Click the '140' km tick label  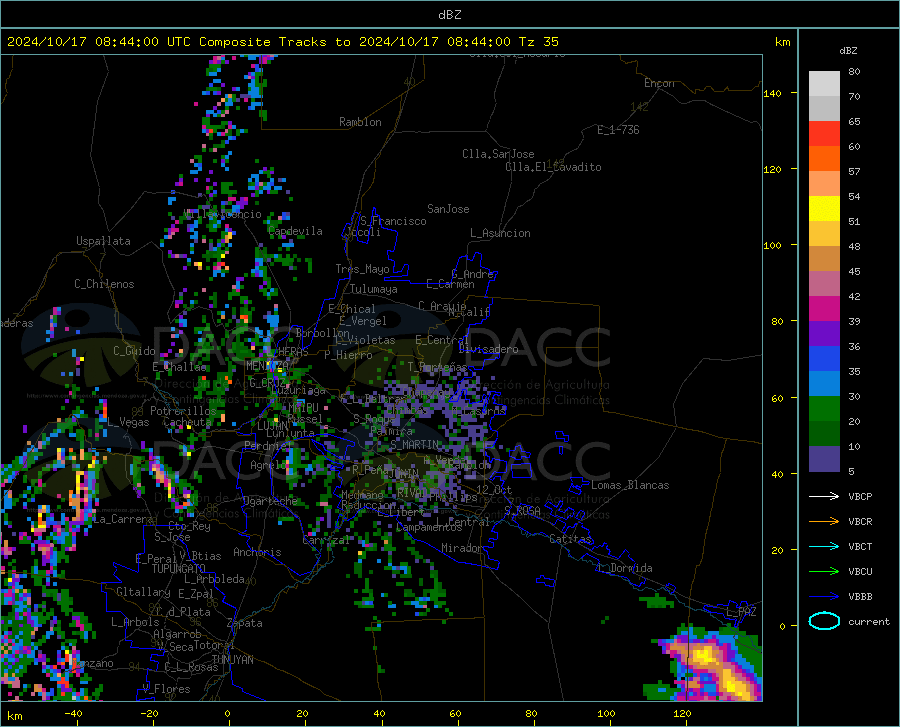[773, 93]
